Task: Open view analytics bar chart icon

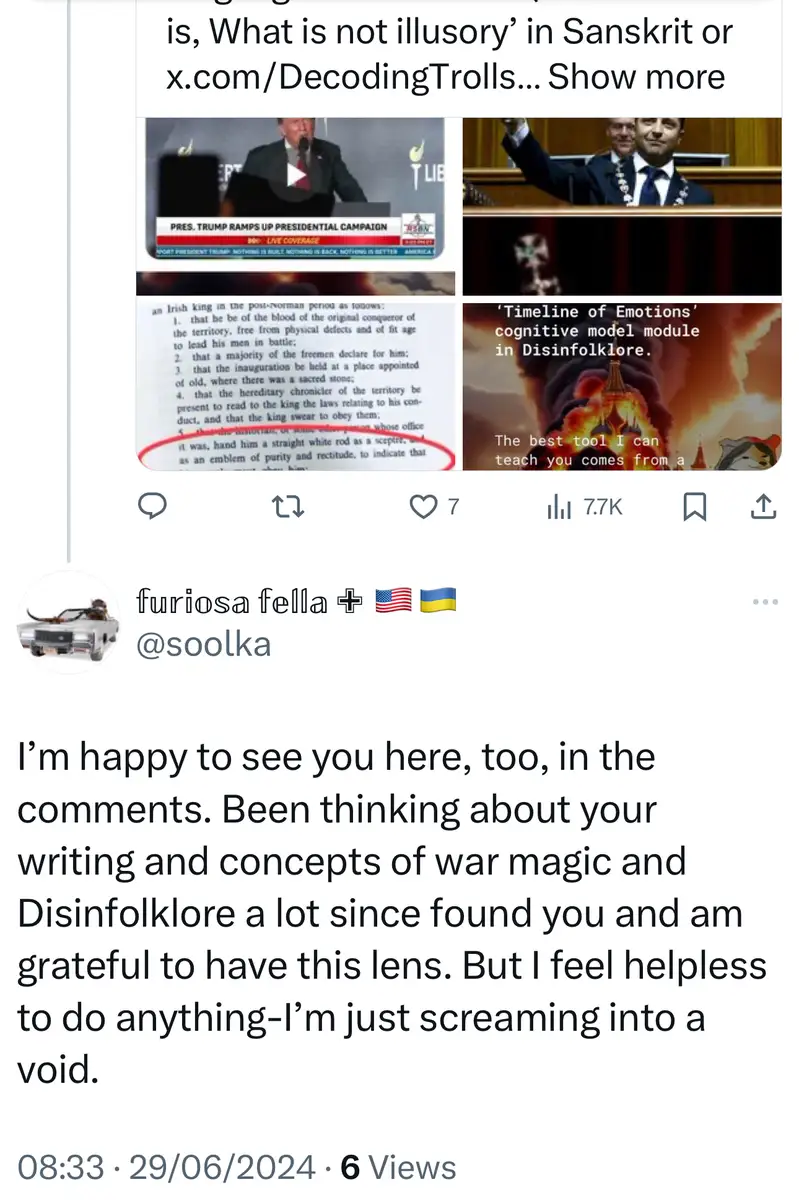Action: [557, 509]
